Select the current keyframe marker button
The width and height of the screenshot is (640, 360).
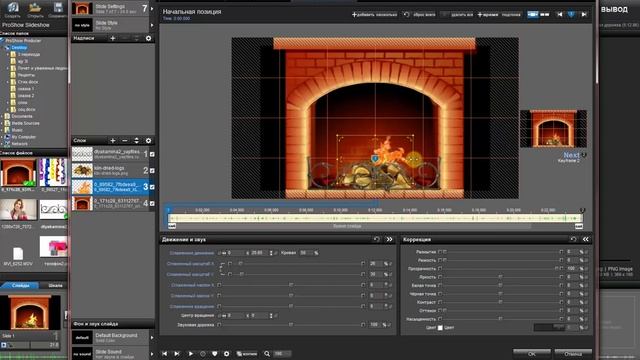[x=571, y=14]
